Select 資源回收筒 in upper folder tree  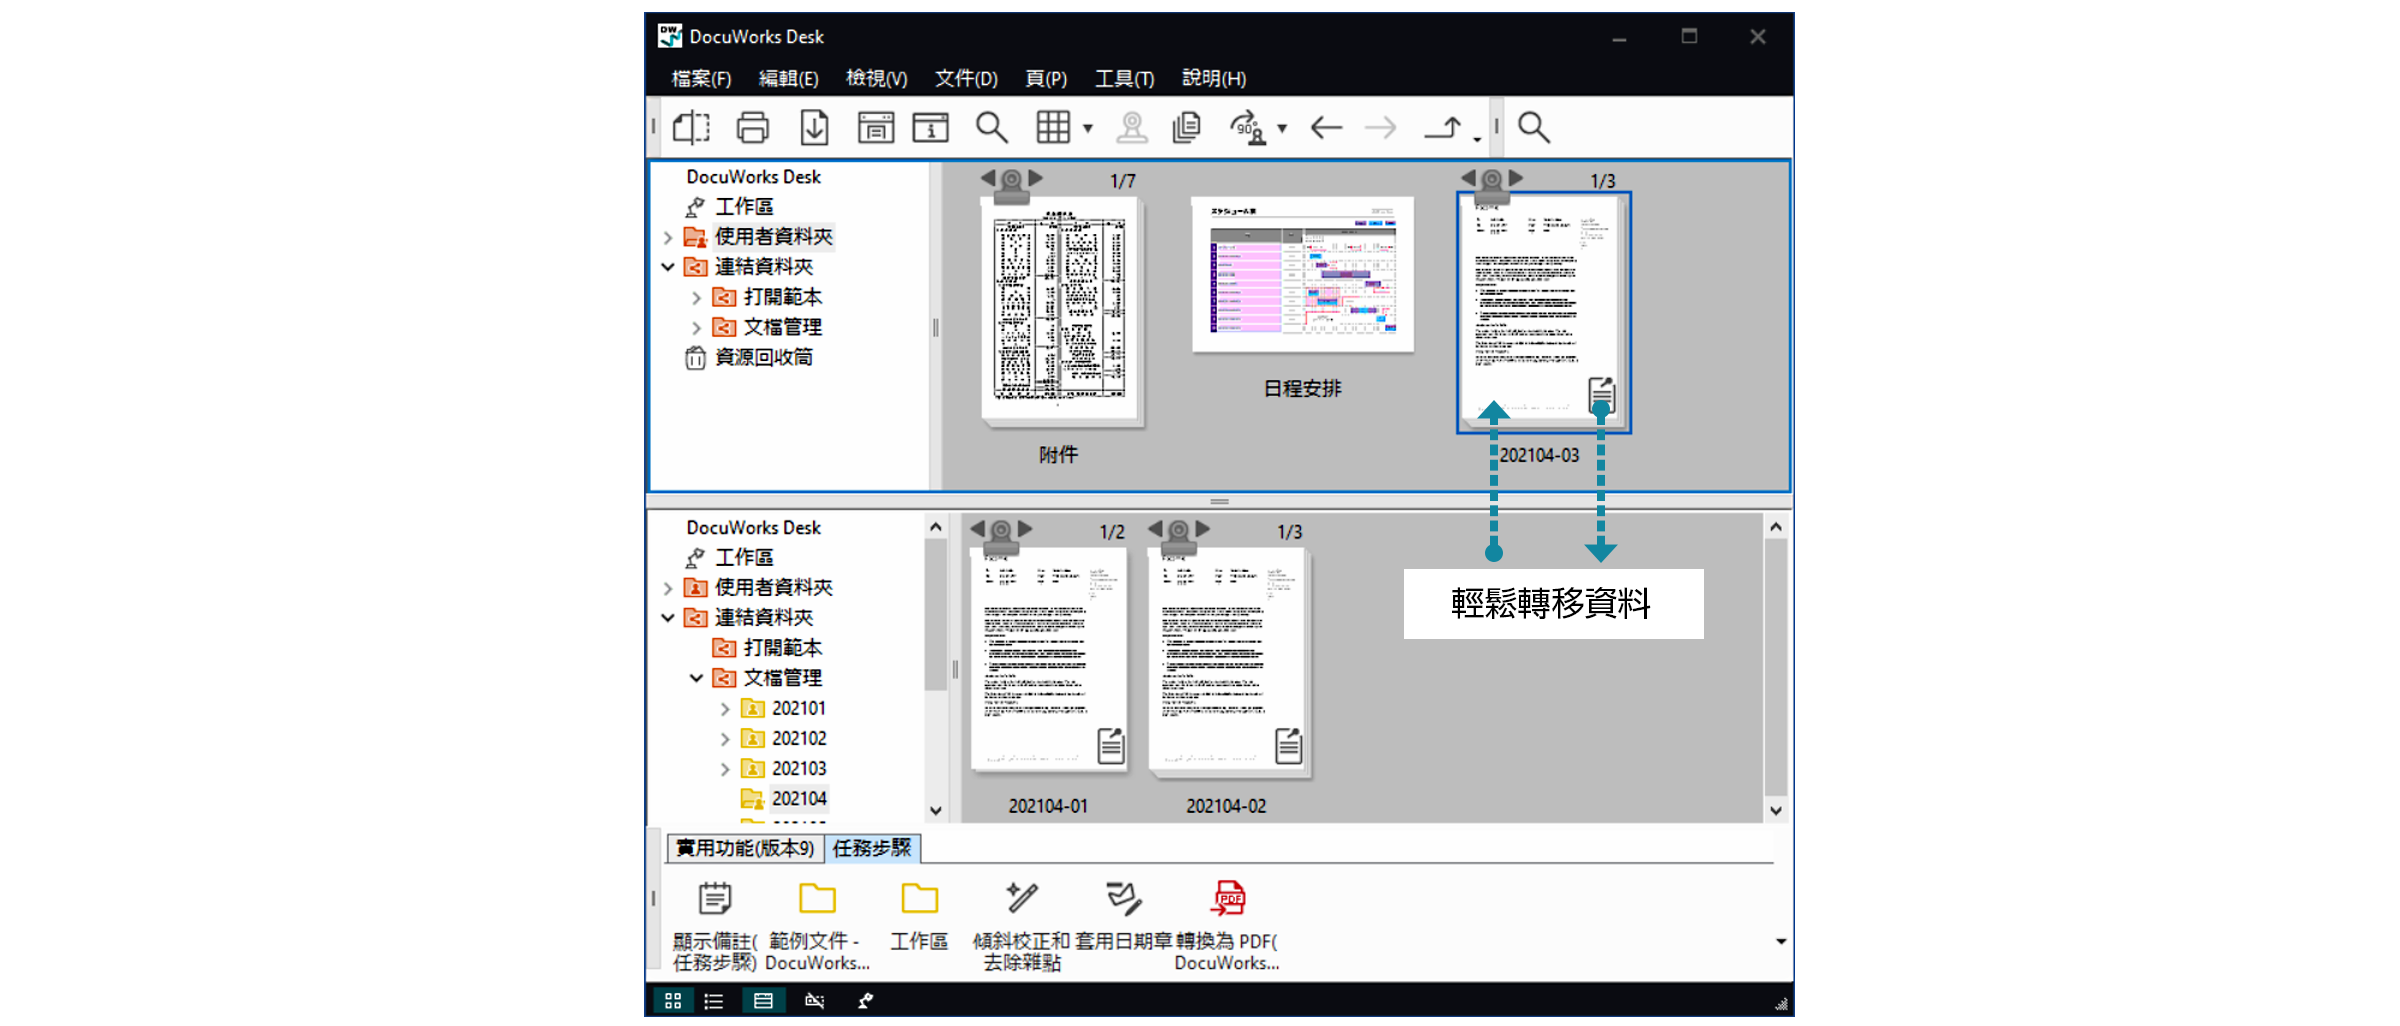(763, 357)
